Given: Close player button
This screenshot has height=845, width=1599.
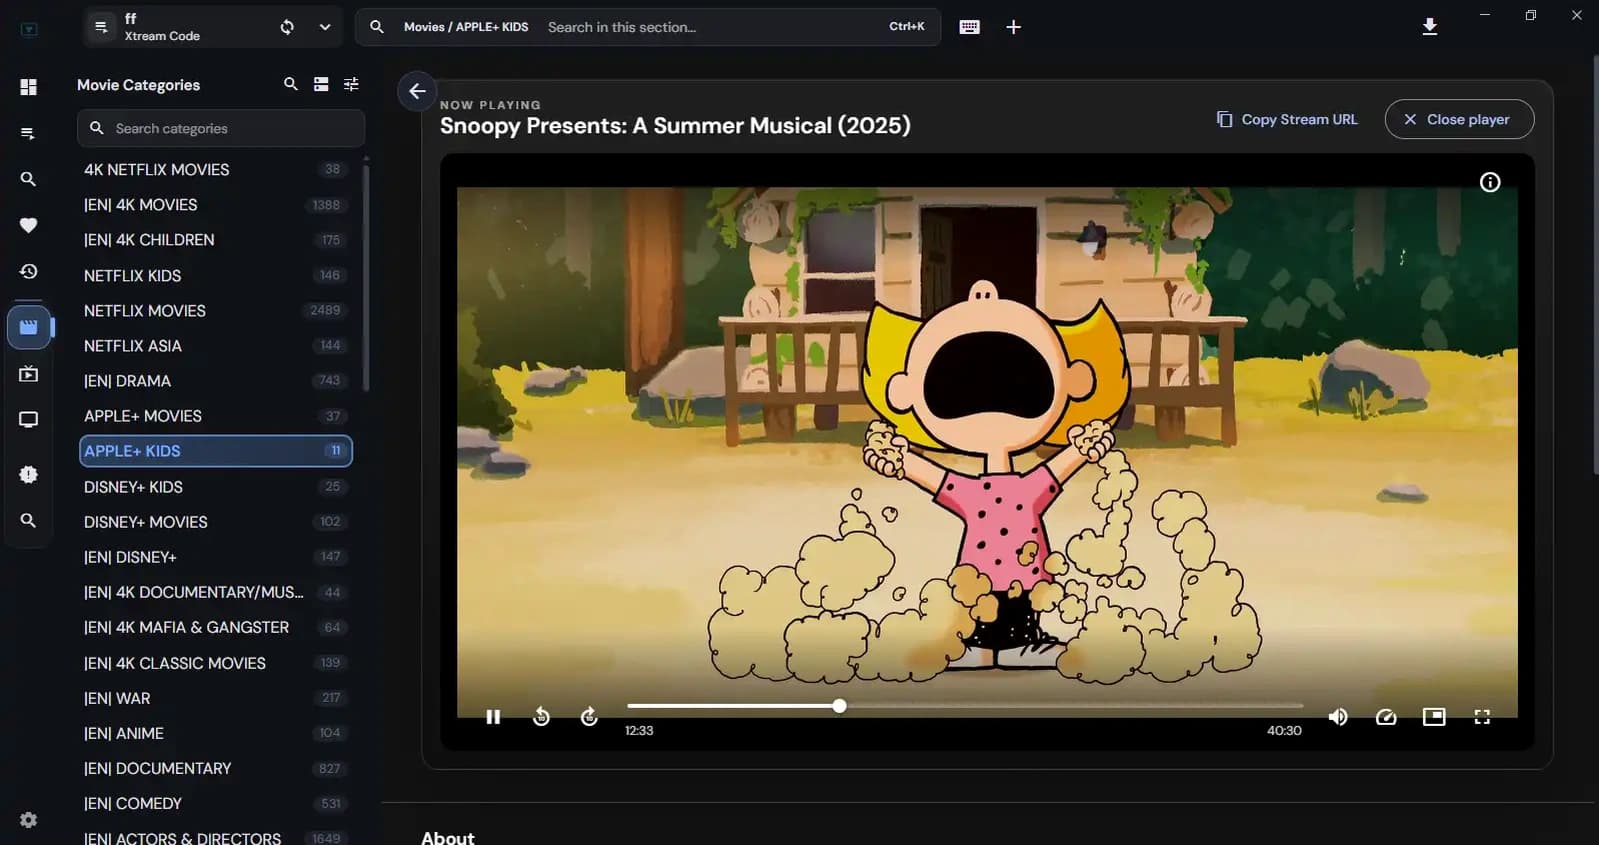Looking at the screenshot, I should click(x=1459, y=119).
